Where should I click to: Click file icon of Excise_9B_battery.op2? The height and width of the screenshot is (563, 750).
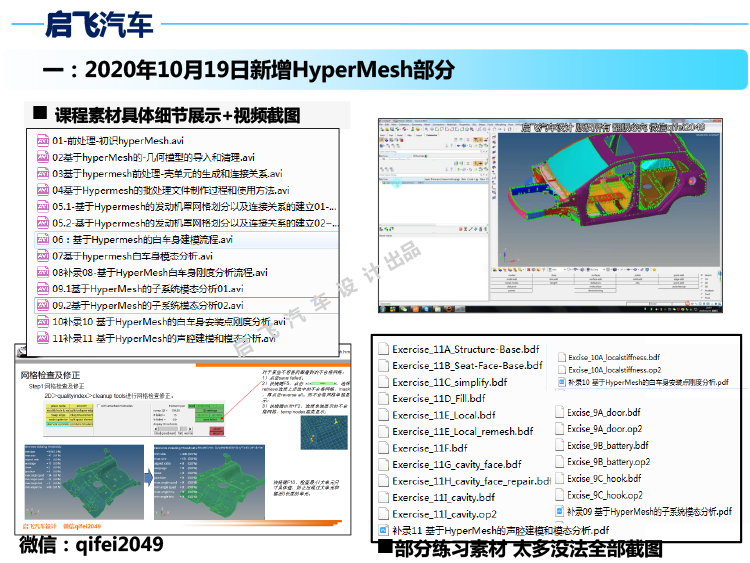coord(560,462)
